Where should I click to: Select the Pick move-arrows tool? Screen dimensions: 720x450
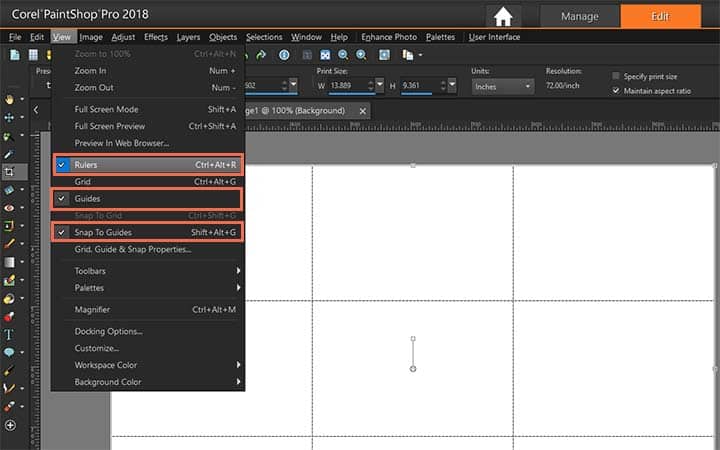pyautogui.click(x=9, y=118)
